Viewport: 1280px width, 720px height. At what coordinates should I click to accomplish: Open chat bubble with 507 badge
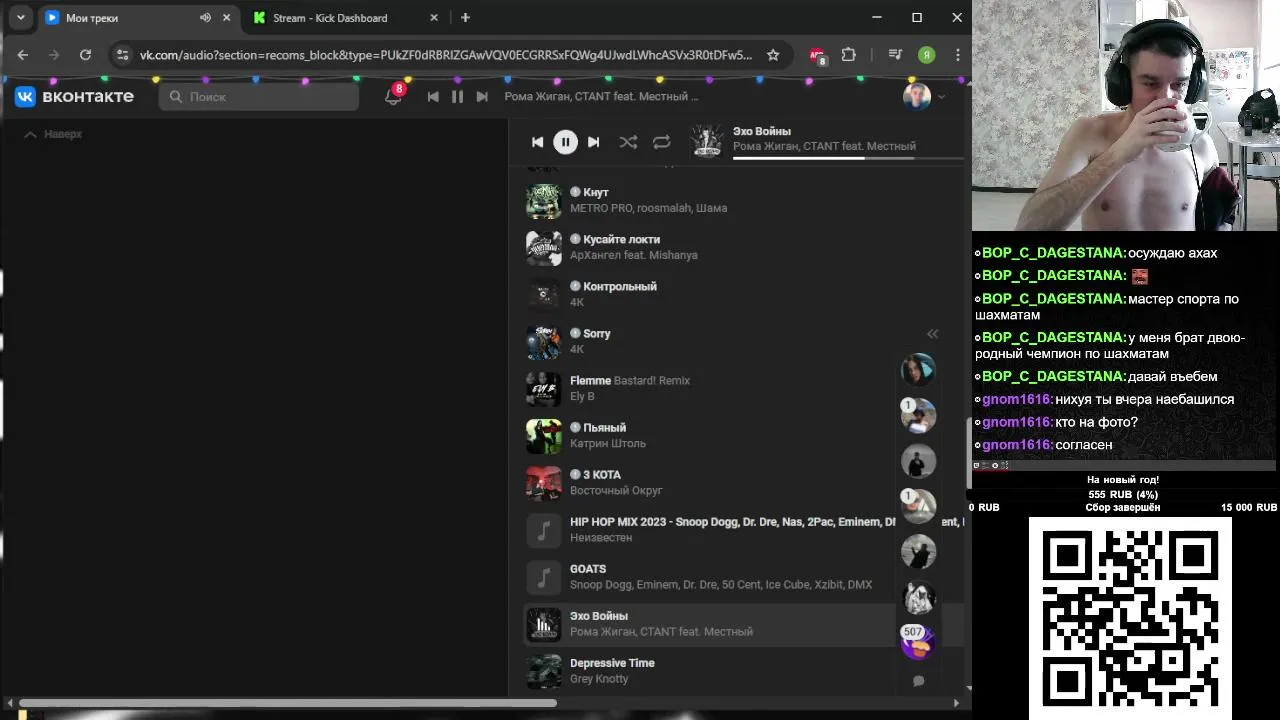tap(917, 641)
